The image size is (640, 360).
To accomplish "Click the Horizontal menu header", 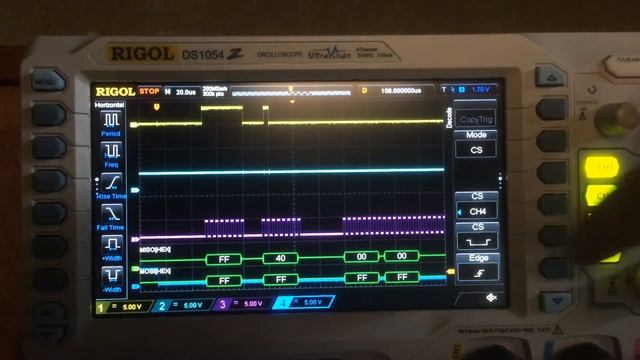I will 109,105.
